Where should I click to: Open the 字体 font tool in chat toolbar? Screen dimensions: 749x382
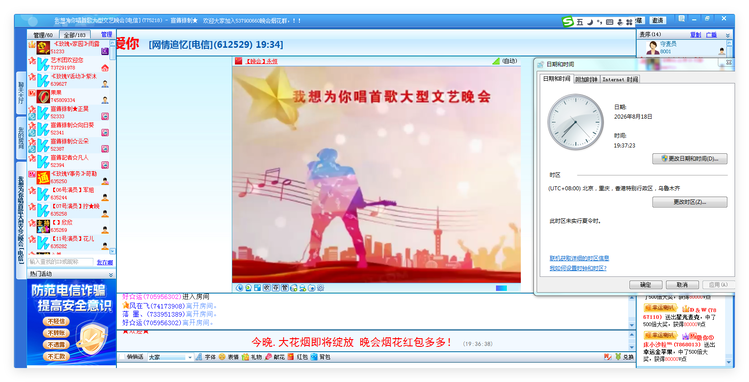(206, 357)
